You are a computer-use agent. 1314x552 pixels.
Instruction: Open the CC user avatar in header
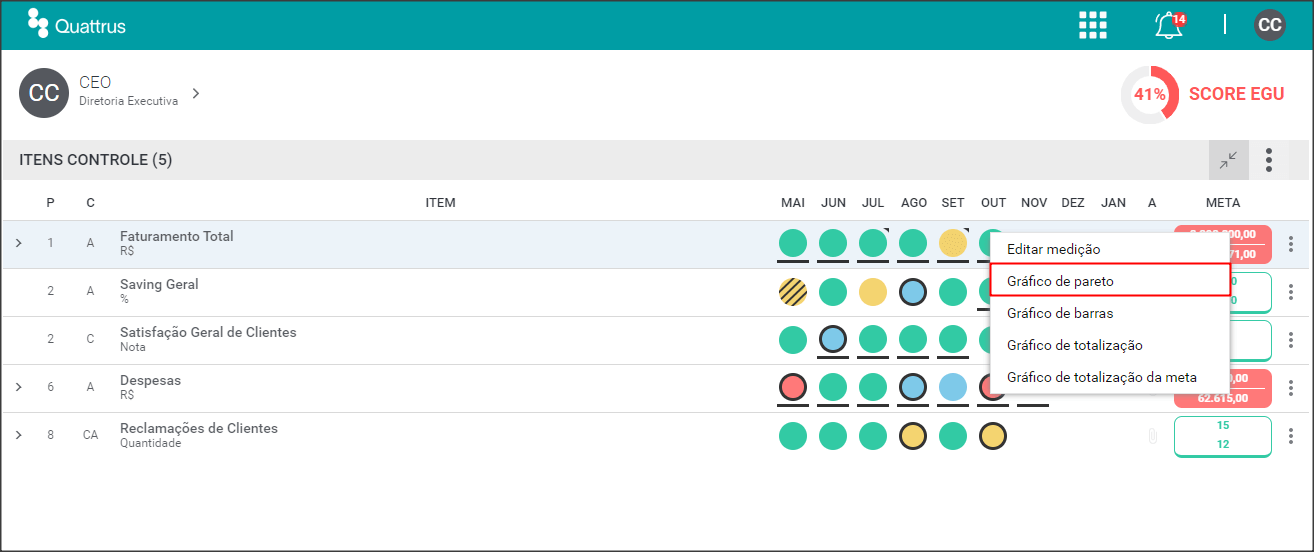coord(1270,25)
